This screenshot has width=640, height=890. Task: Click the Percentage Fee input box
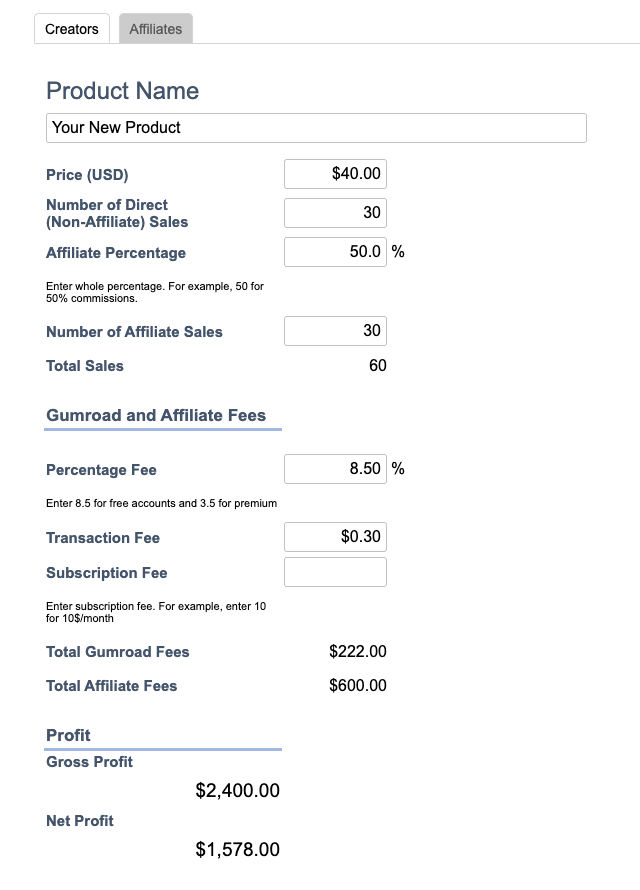tap(335, 469)
